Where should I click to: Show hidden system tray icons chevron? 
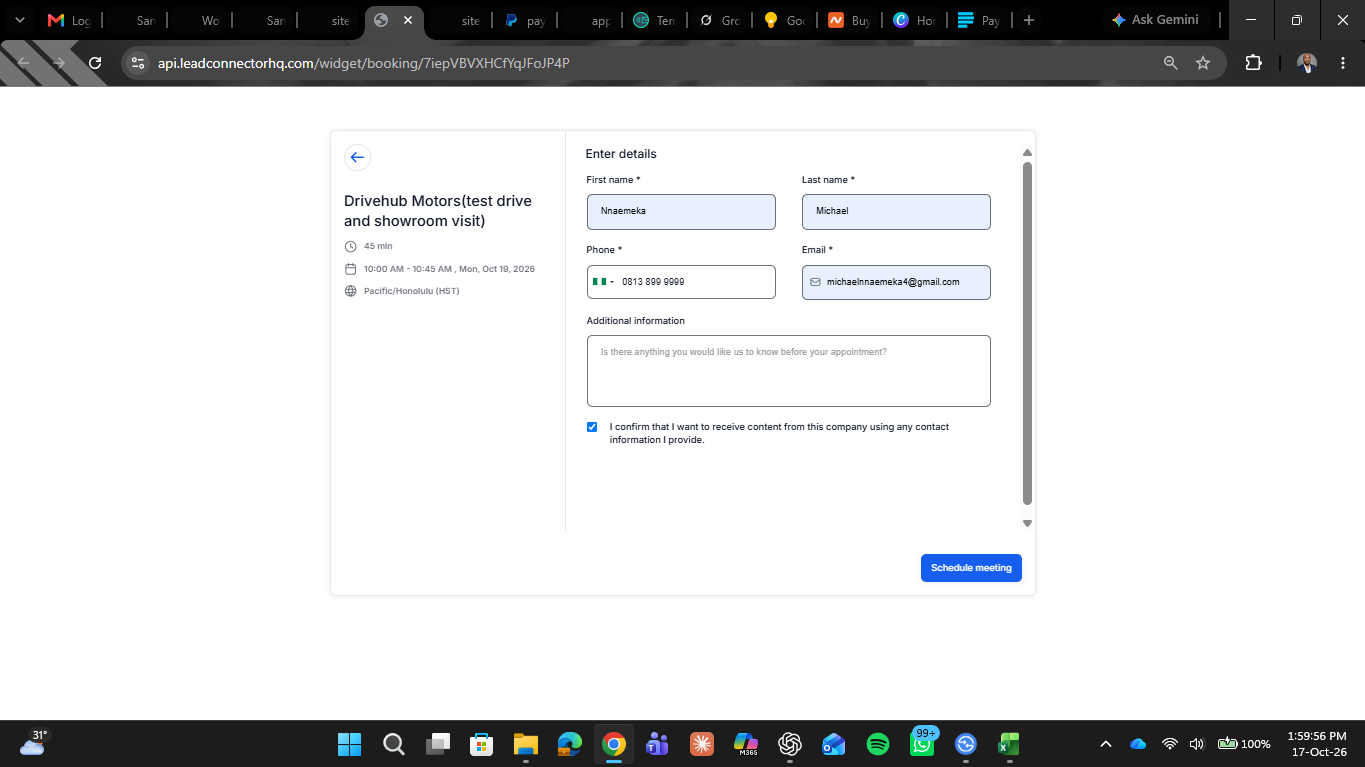pos(1106,744)
